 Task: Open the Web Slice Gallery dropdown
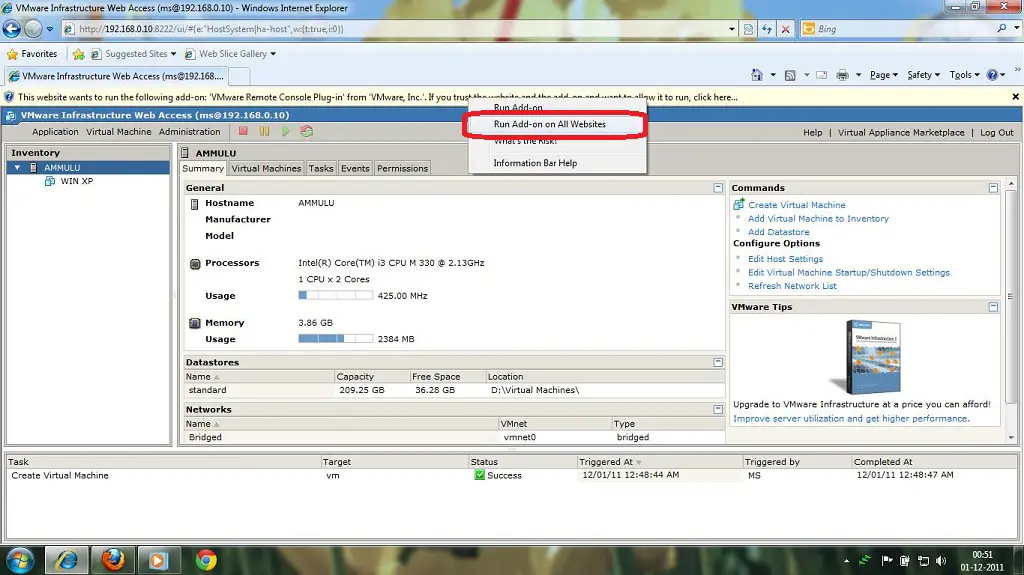click(273, 54)
